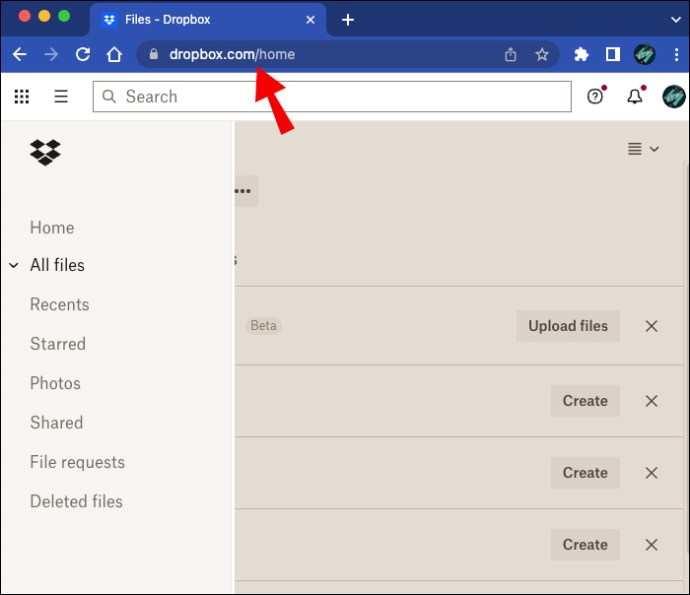Open the account avatar menu
The width and height of the screenshot is (690, 595).
673,97
